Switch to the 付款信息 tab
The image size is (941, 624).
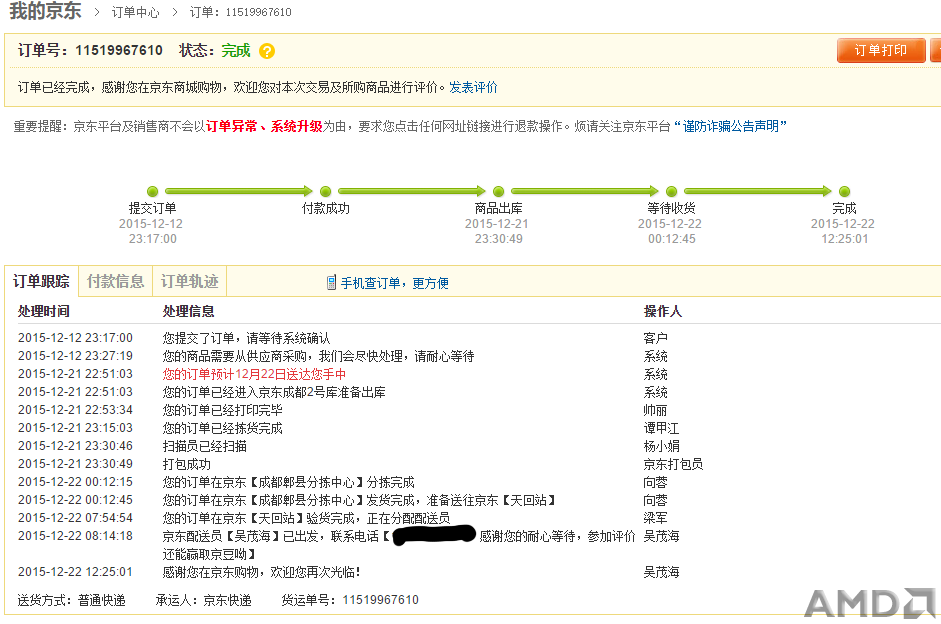[115, 281]
